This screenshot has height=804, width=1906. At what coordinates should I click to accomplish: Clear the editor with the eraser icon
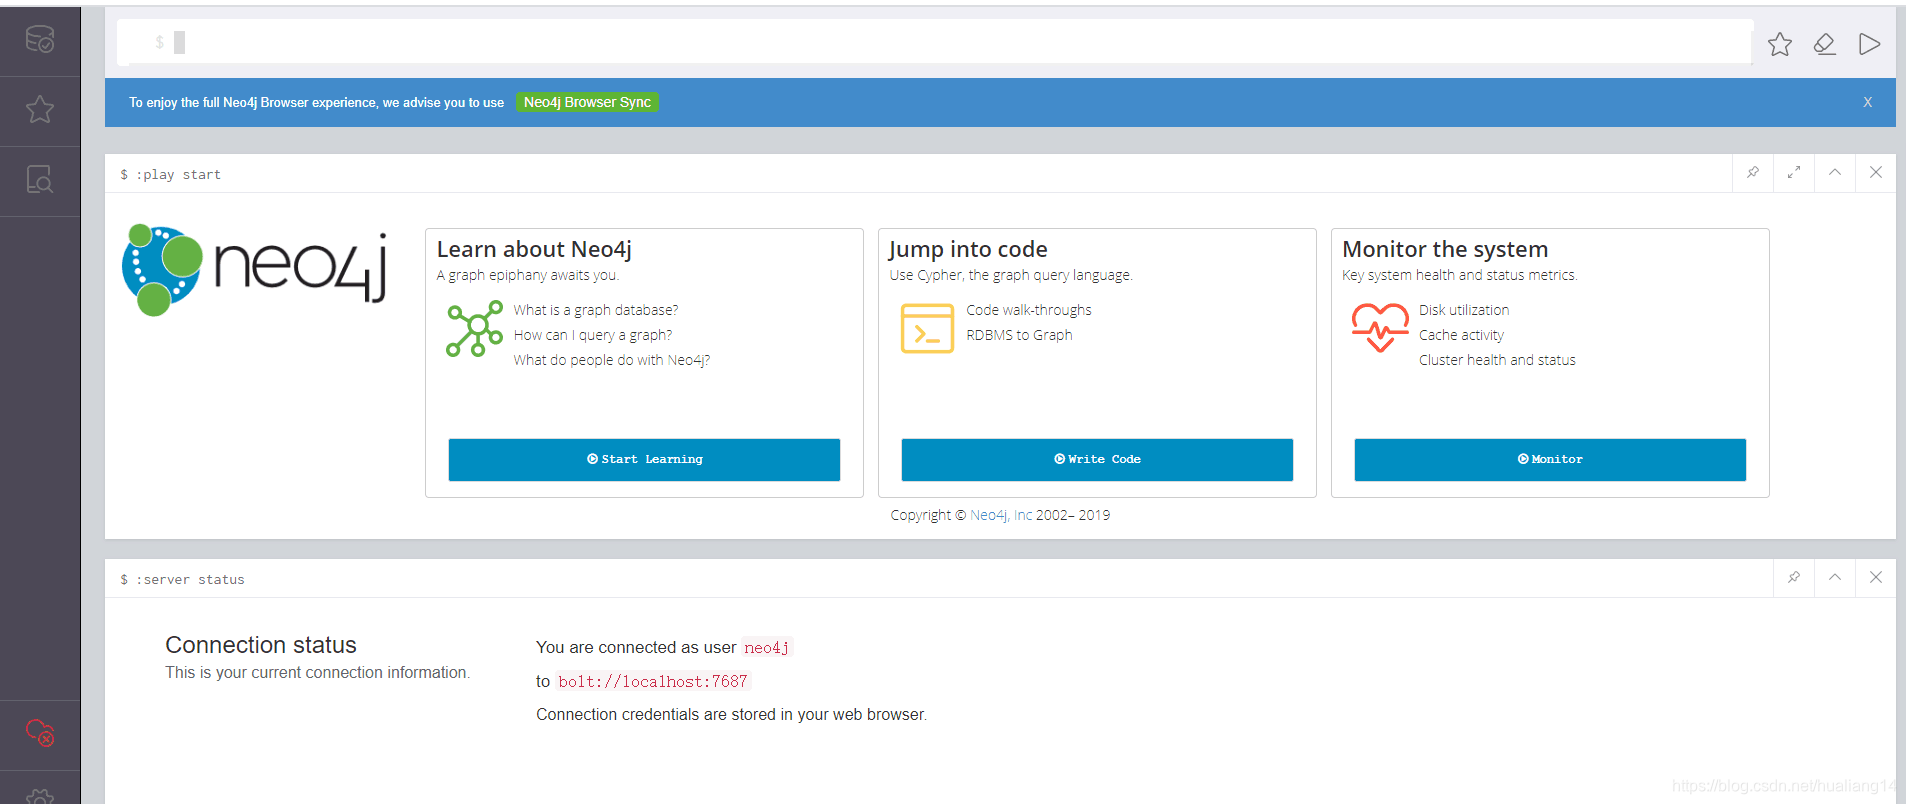[1825, 44]
